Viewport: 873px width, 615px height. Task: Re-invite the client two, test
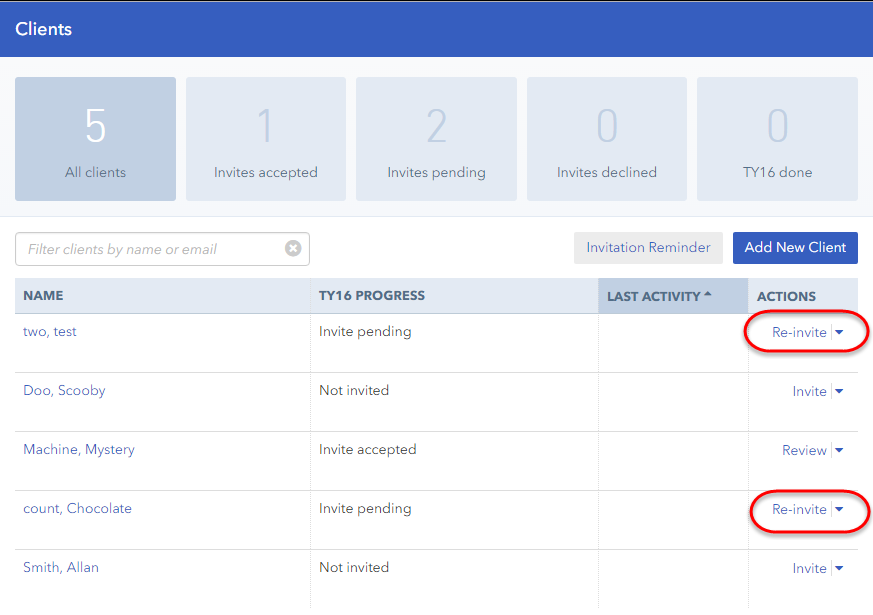point(799,332)
